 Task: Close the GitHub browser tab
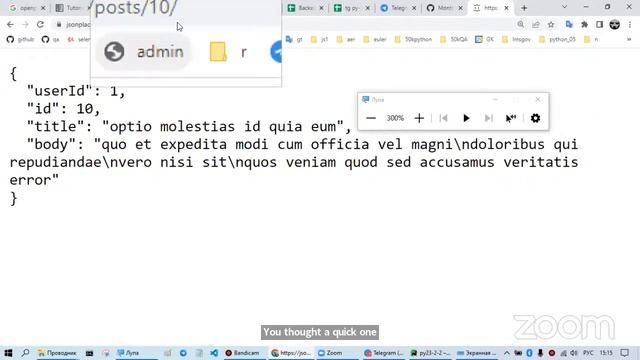tap(460, 8)
